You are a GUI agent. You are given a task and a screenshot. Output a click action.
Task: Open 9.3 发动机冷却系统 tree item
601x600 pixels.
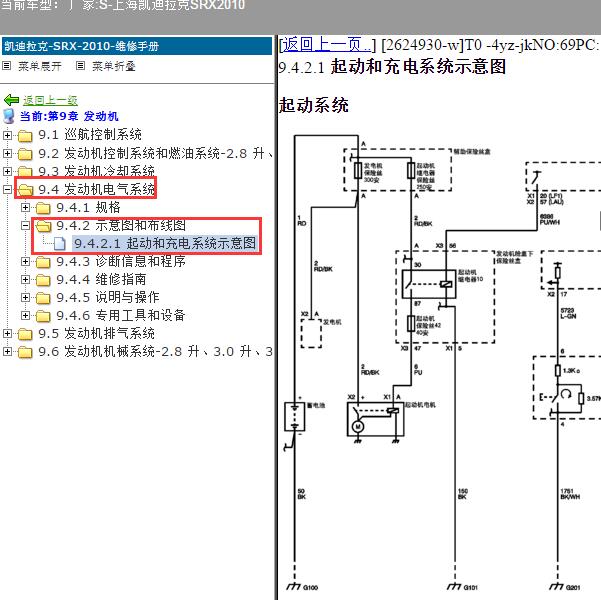point(97,171)
